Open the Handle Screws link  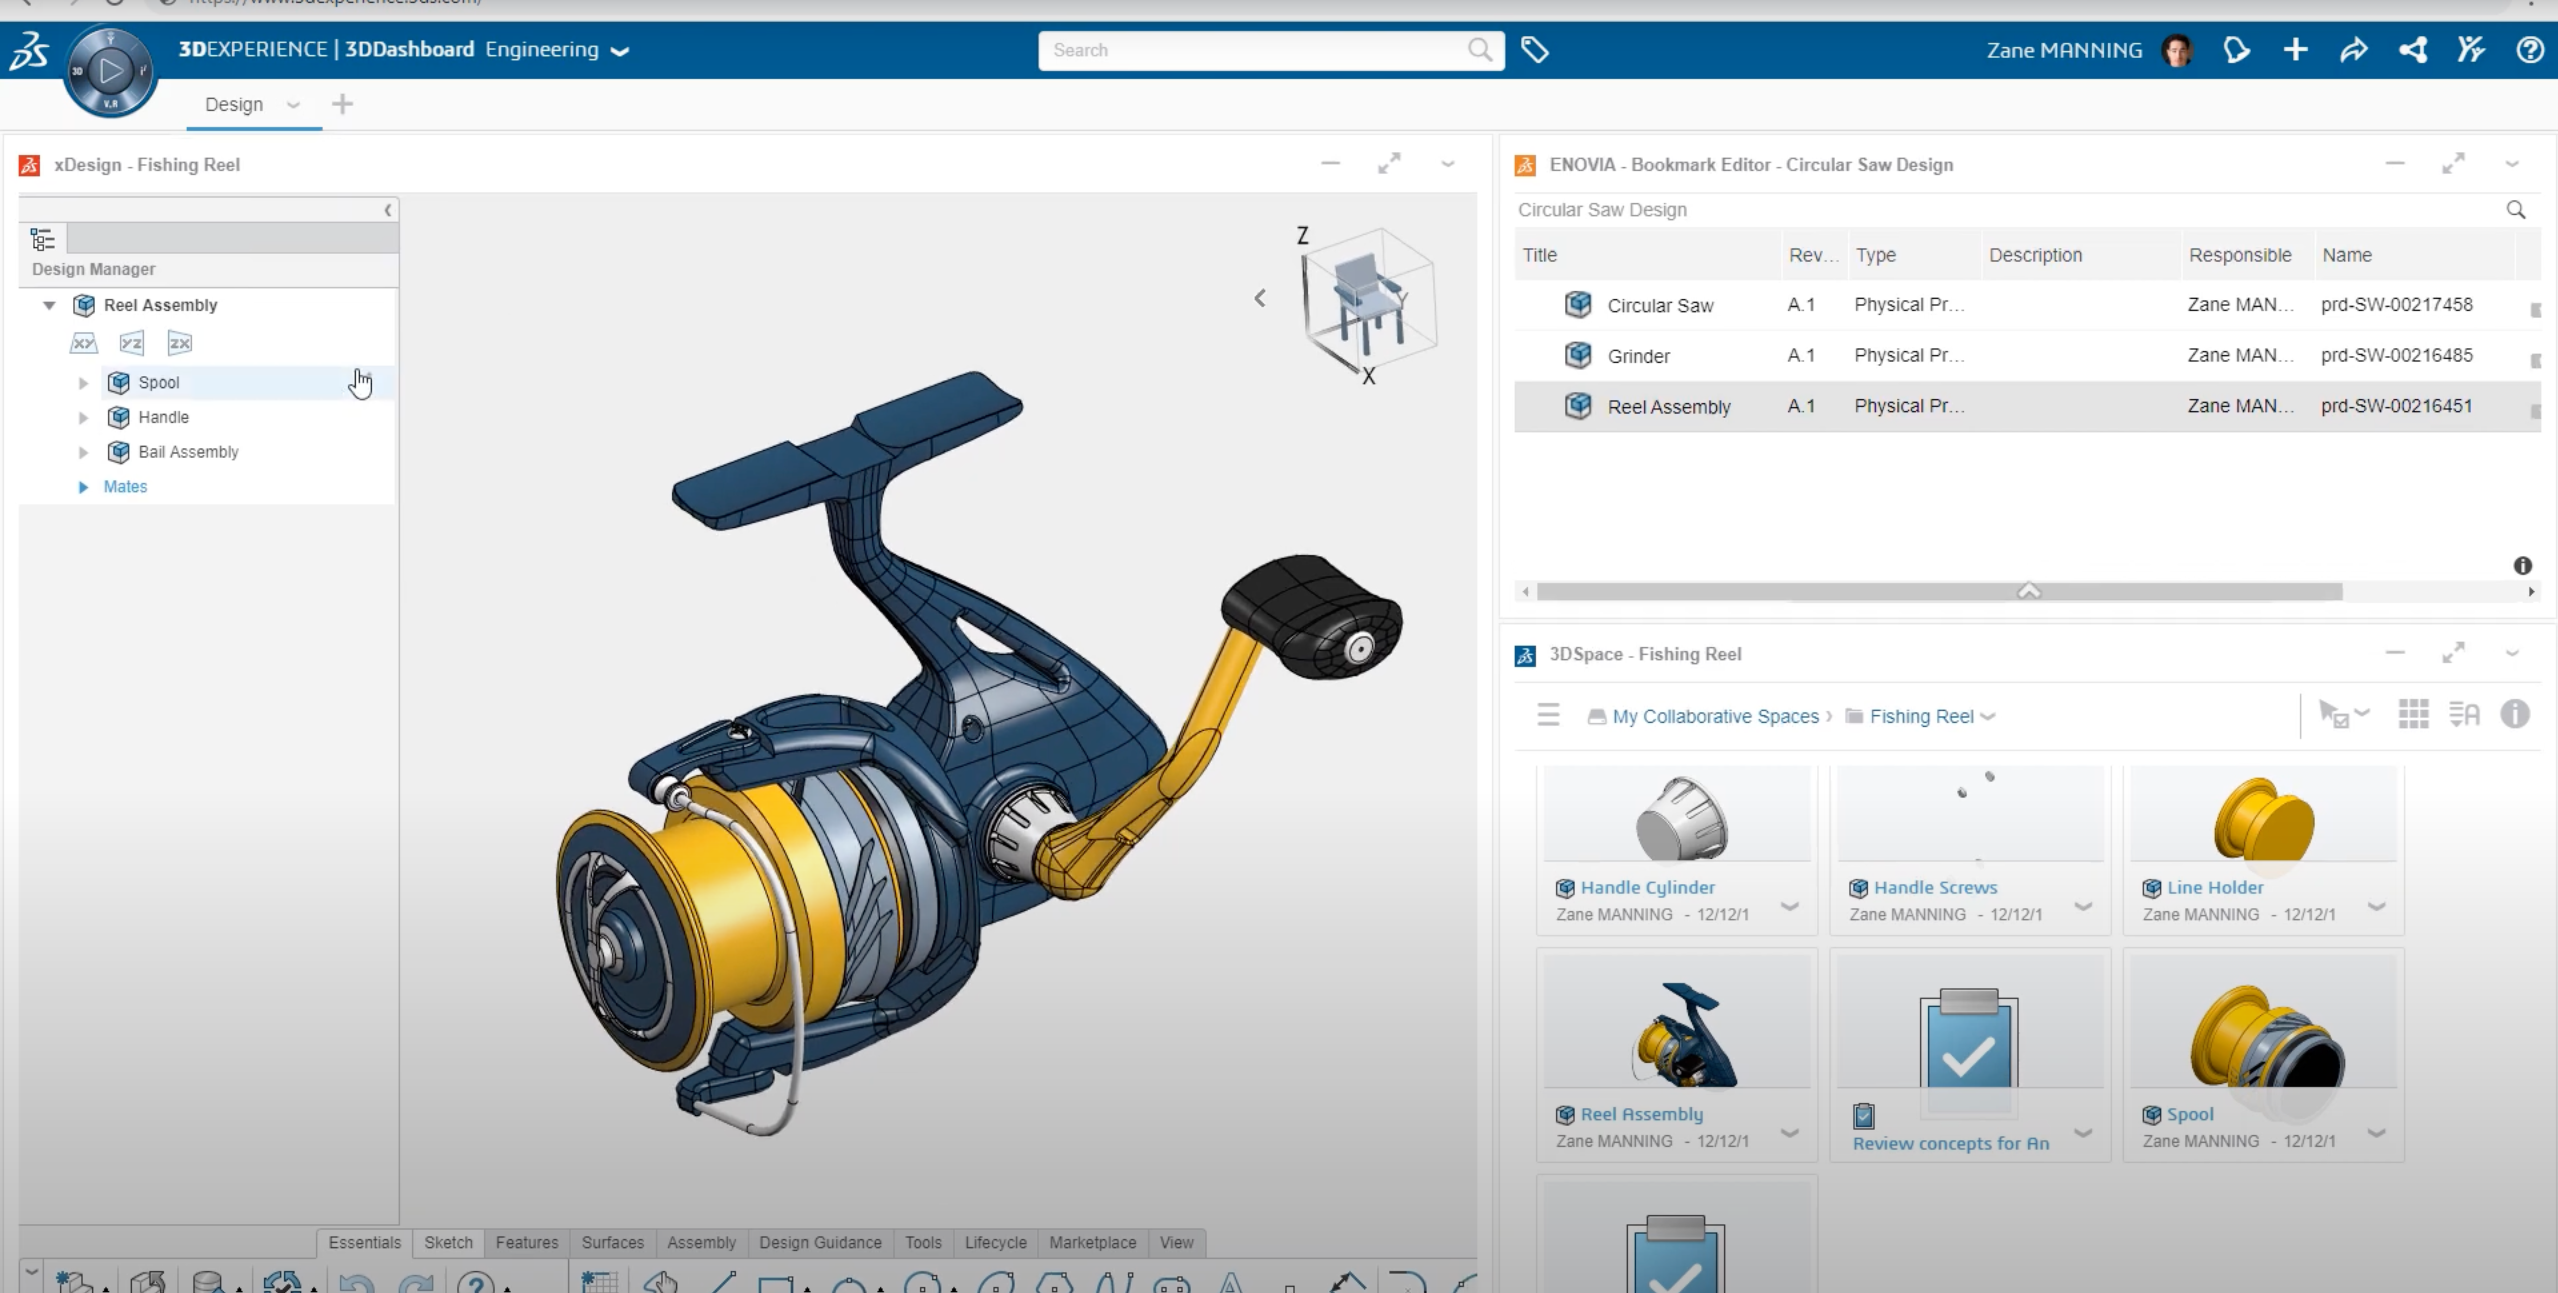point(1935,887)
